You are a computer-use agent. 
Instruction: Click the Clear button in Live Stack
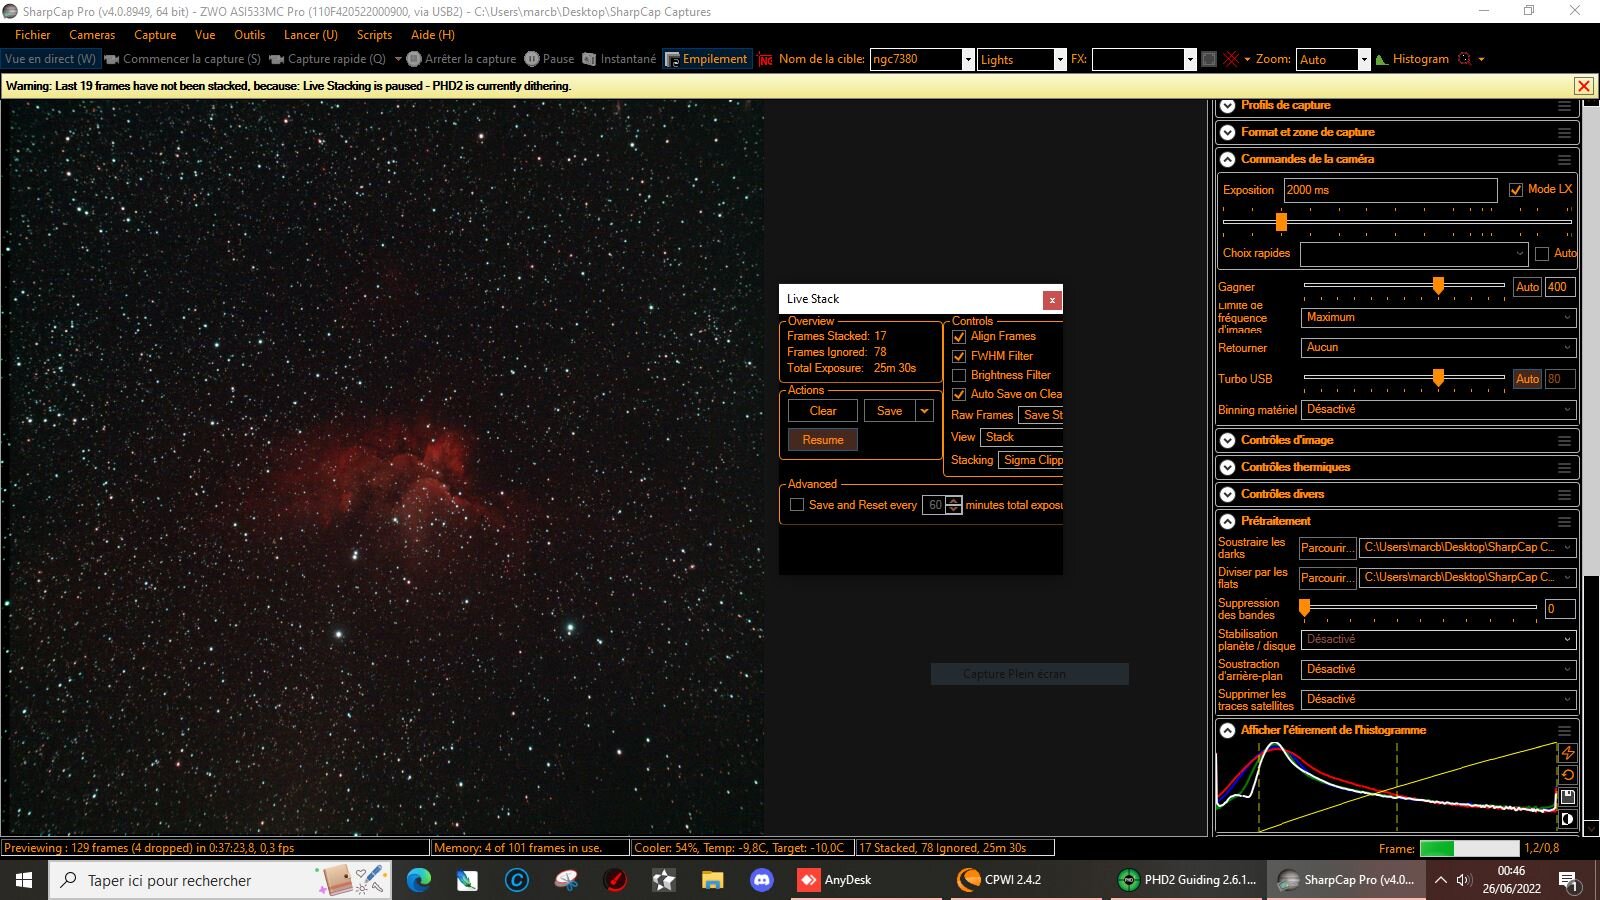point(823,411)
